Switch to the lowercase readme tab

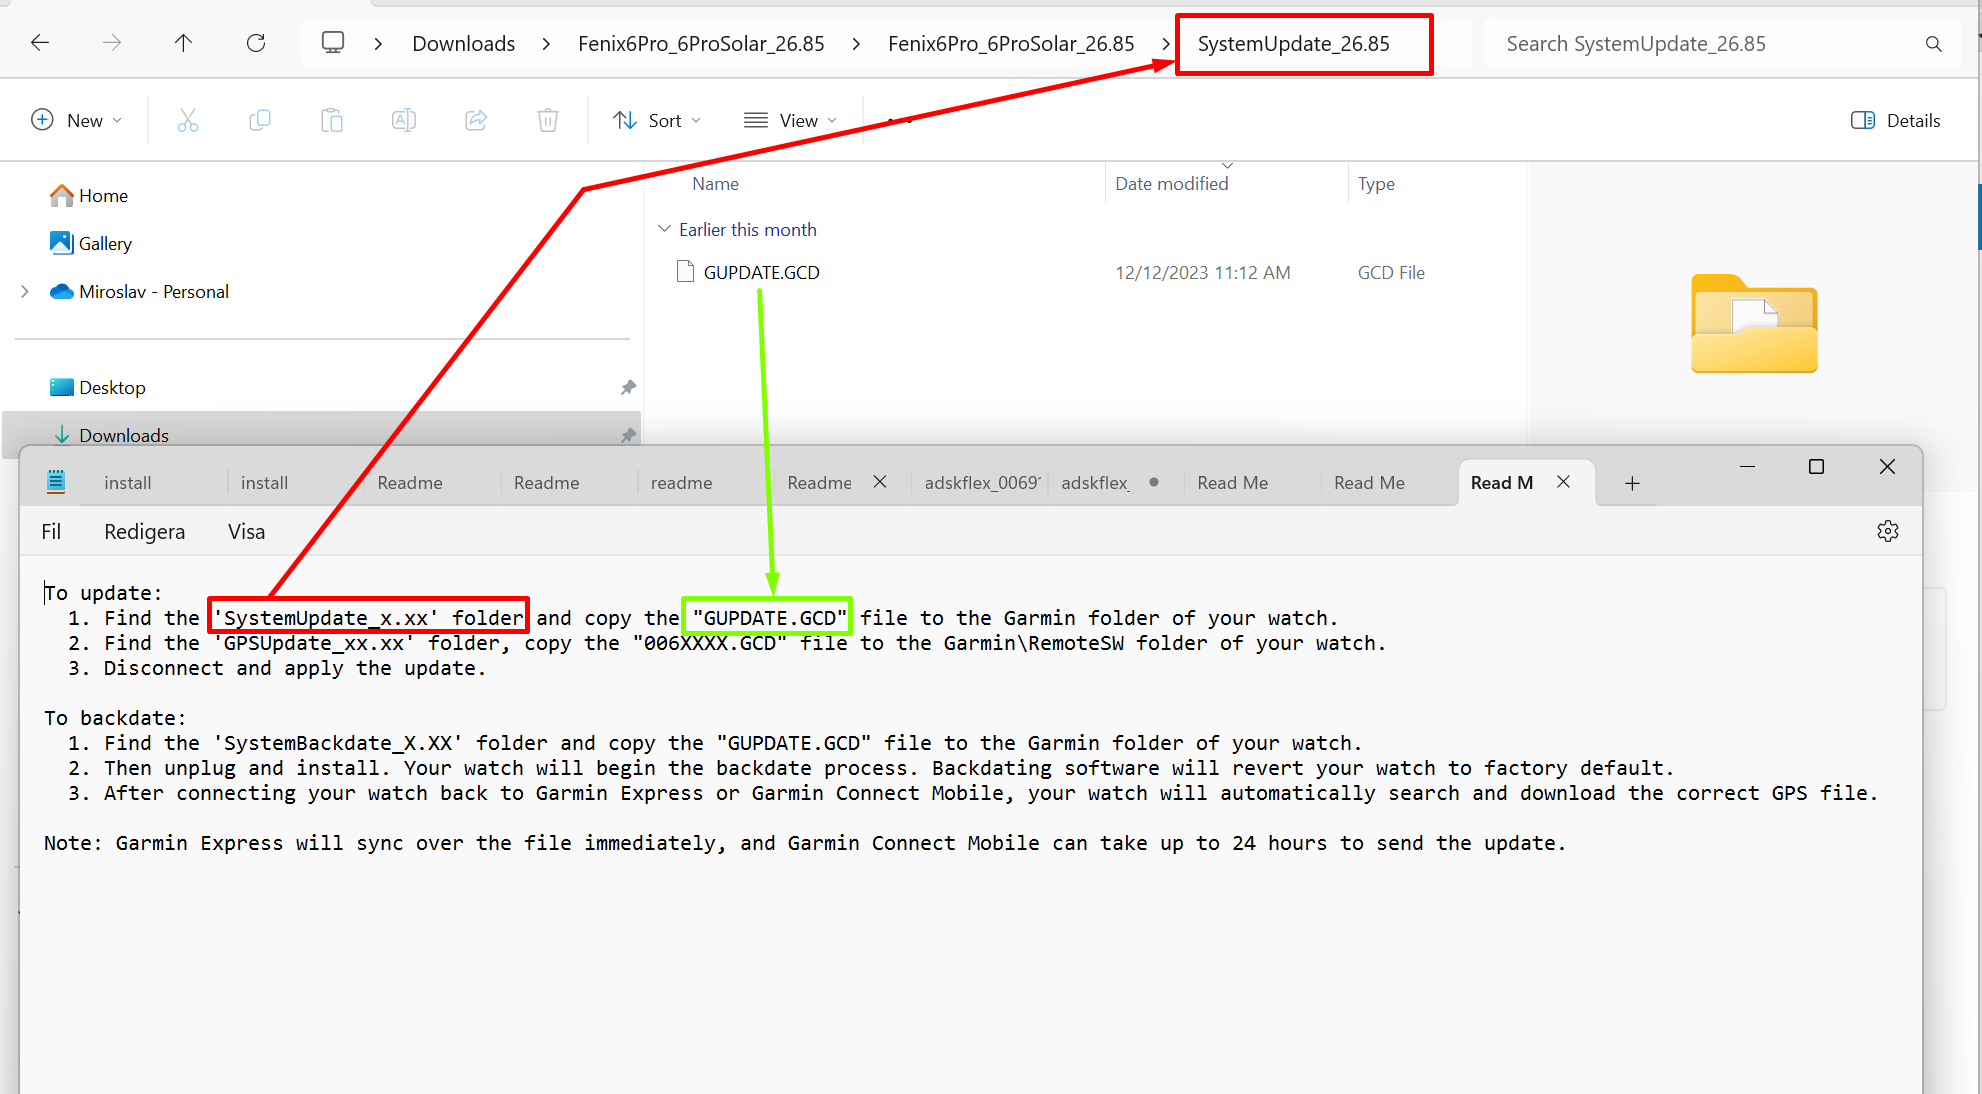pos(681,483)
